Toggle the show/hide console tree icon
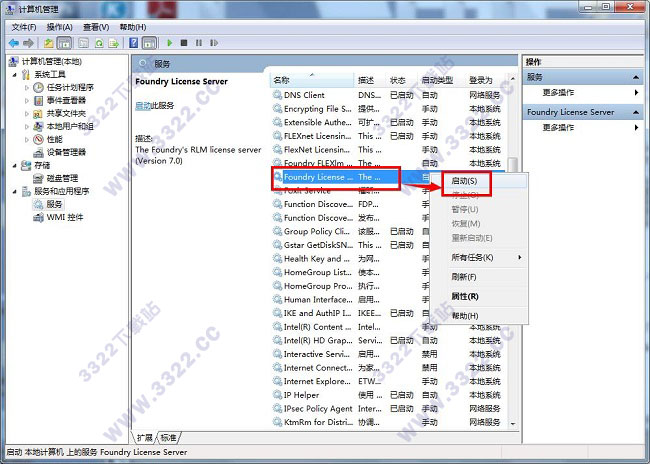 (64, 43)
